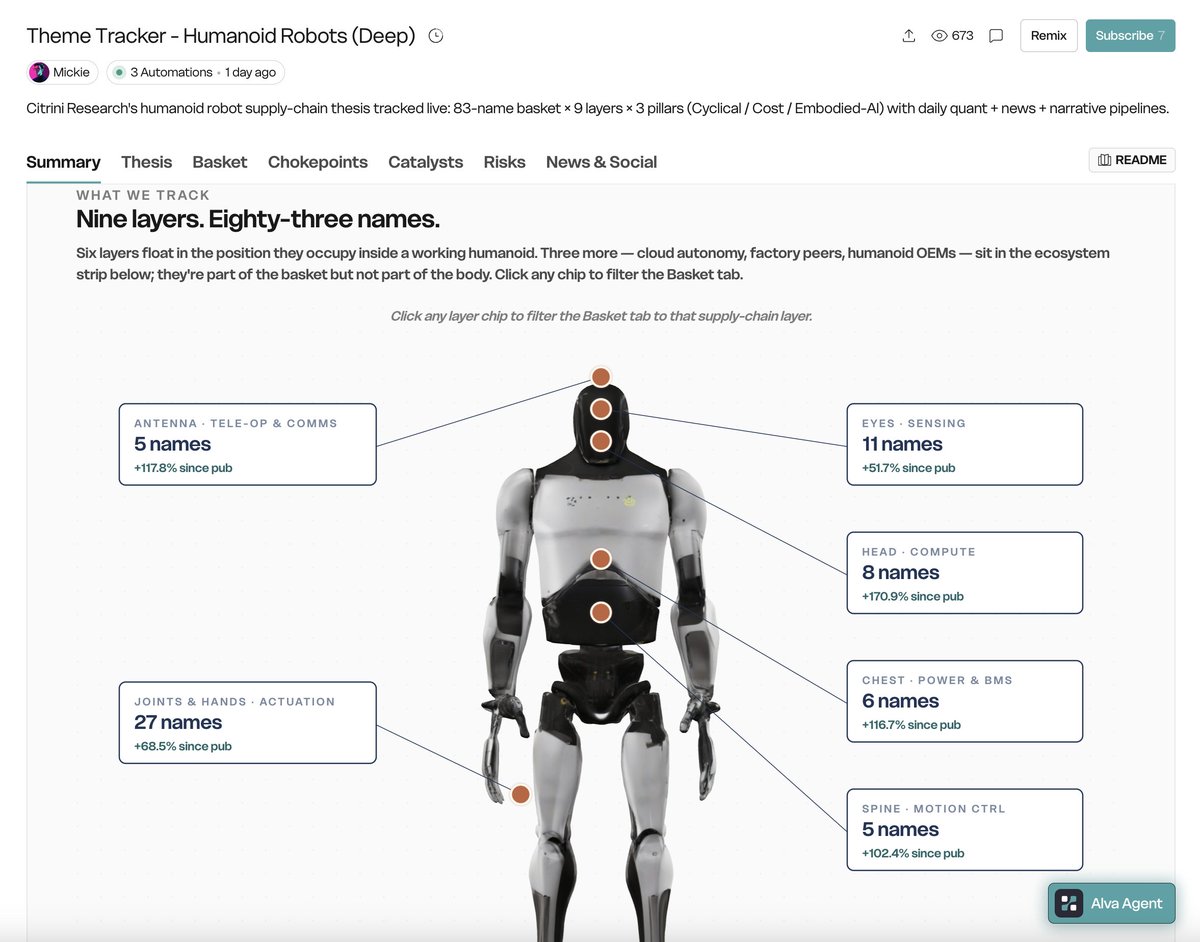Click the 'WHAT WE TRACK' label
The image size is (1200, 942).
(143, 195)
